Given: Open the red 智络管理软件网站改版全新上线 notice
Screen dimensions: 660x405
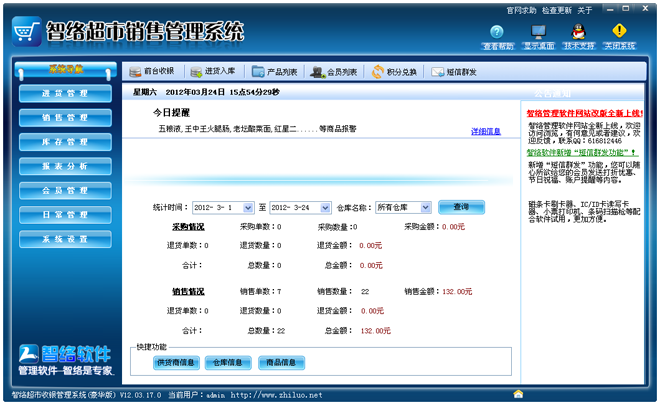Looking at the screenshot, I should [585, 113].
